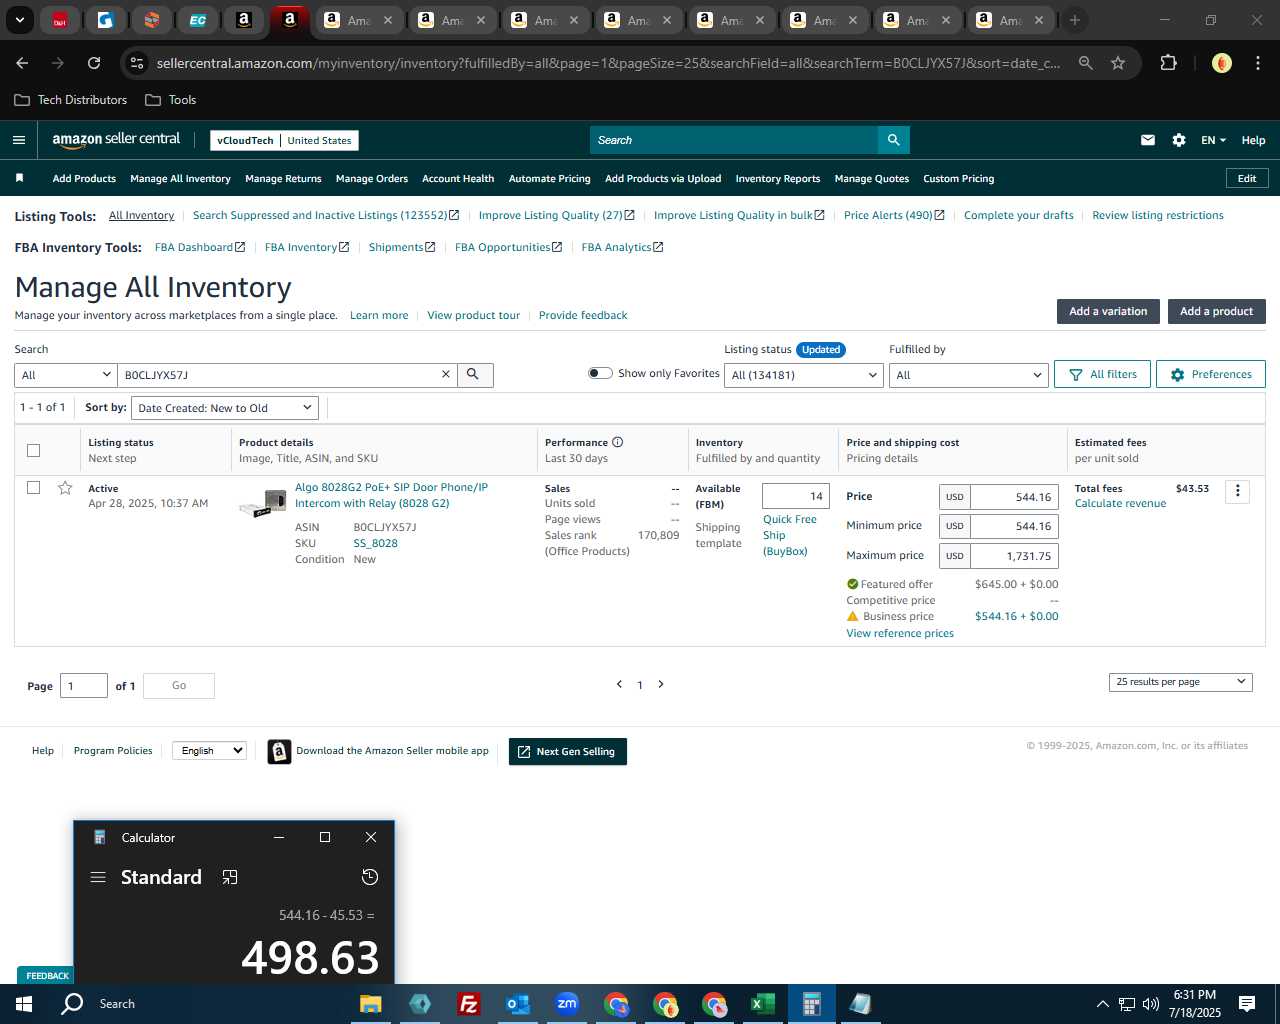Click the Algo 8028G2 product title link
1280x1024 pixels.
[391, 495]
